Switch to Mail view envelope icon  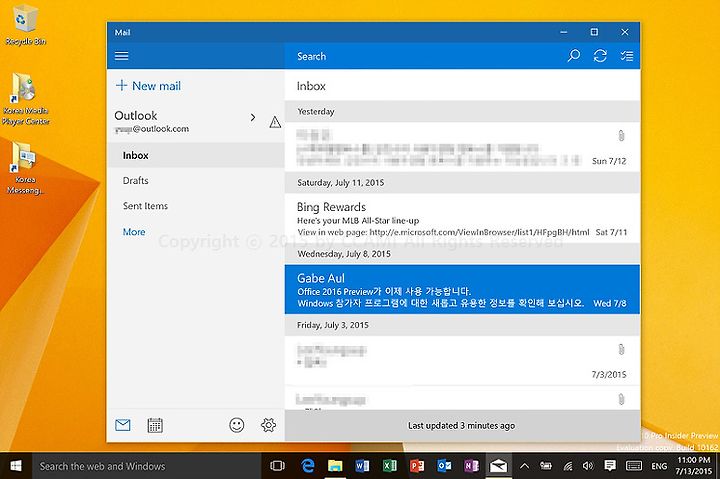point(123,425)
